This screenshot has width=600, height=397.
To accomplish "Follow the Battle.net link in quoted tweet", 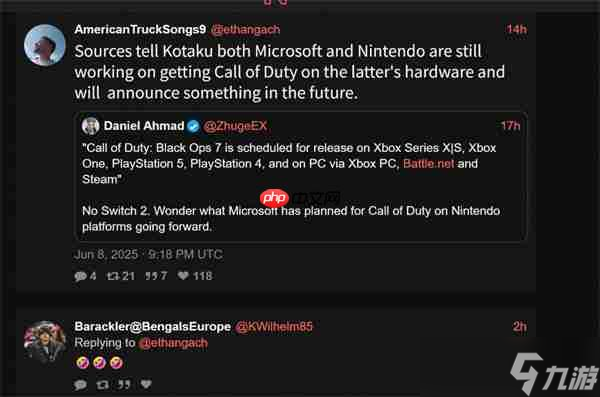I will pyautogui.click(x=429, y=163).
